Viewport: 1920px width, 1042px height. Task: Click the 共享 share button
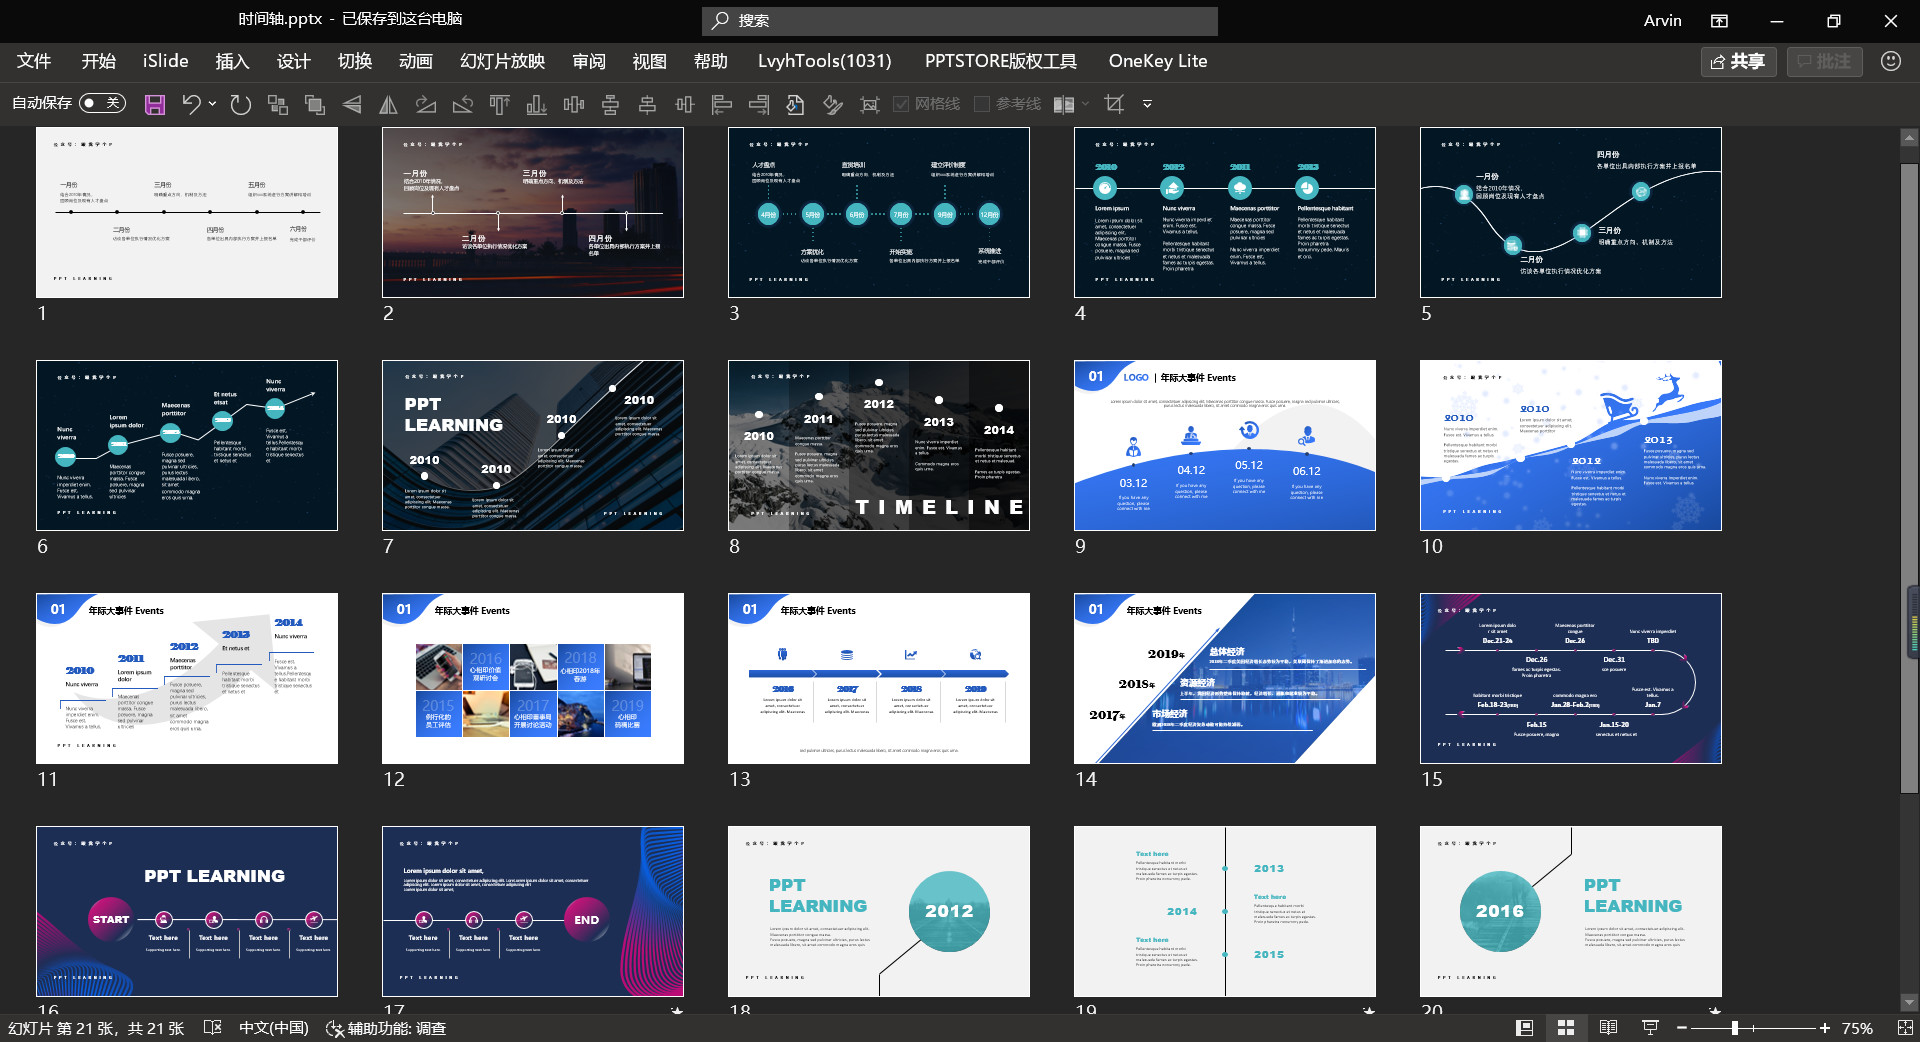1738,62
